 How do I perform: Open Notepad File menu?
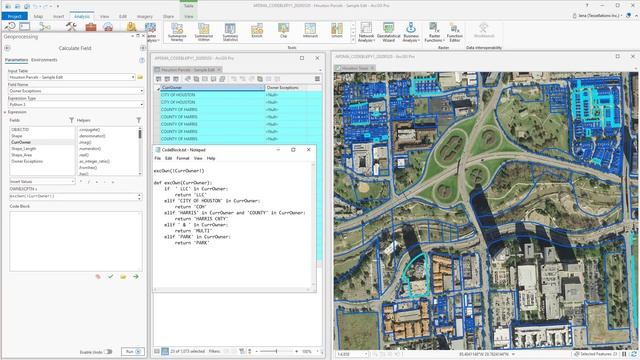pos(158,158)
